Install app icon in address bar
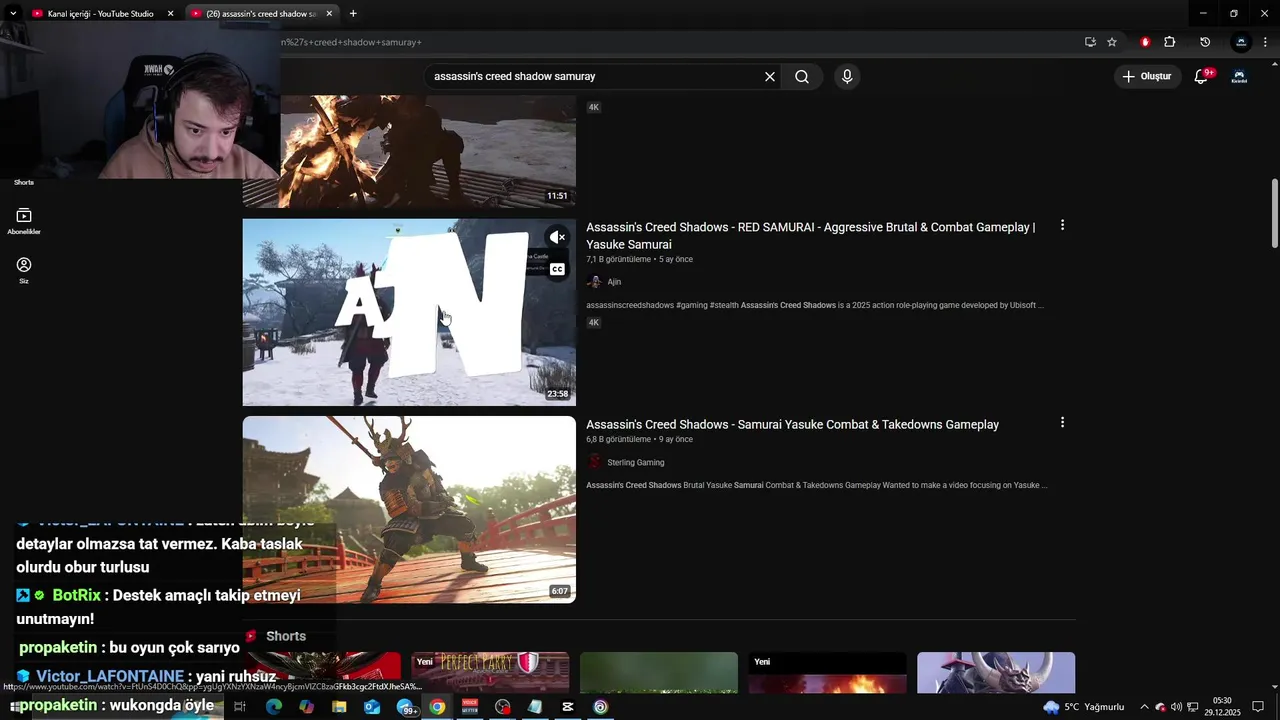Viewport: 1280px width, 720px height. pos(1090,42)
